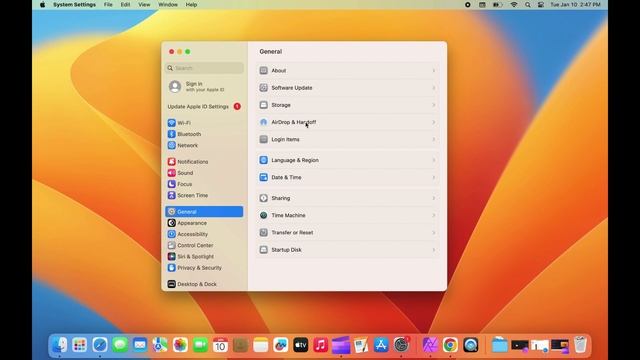This screenshot has height=360, width=640.
Task: Open the Trash in the Dock
Action: coord(580,345)
